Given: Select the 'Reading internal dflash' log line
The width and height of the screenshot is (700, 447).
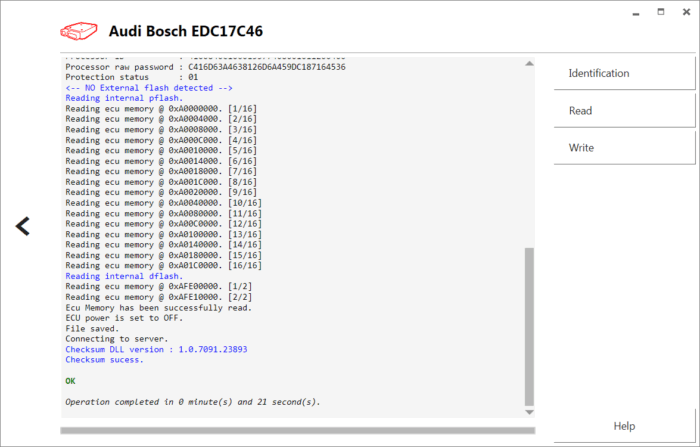Looking at the screenshot, I should [123, 276].
